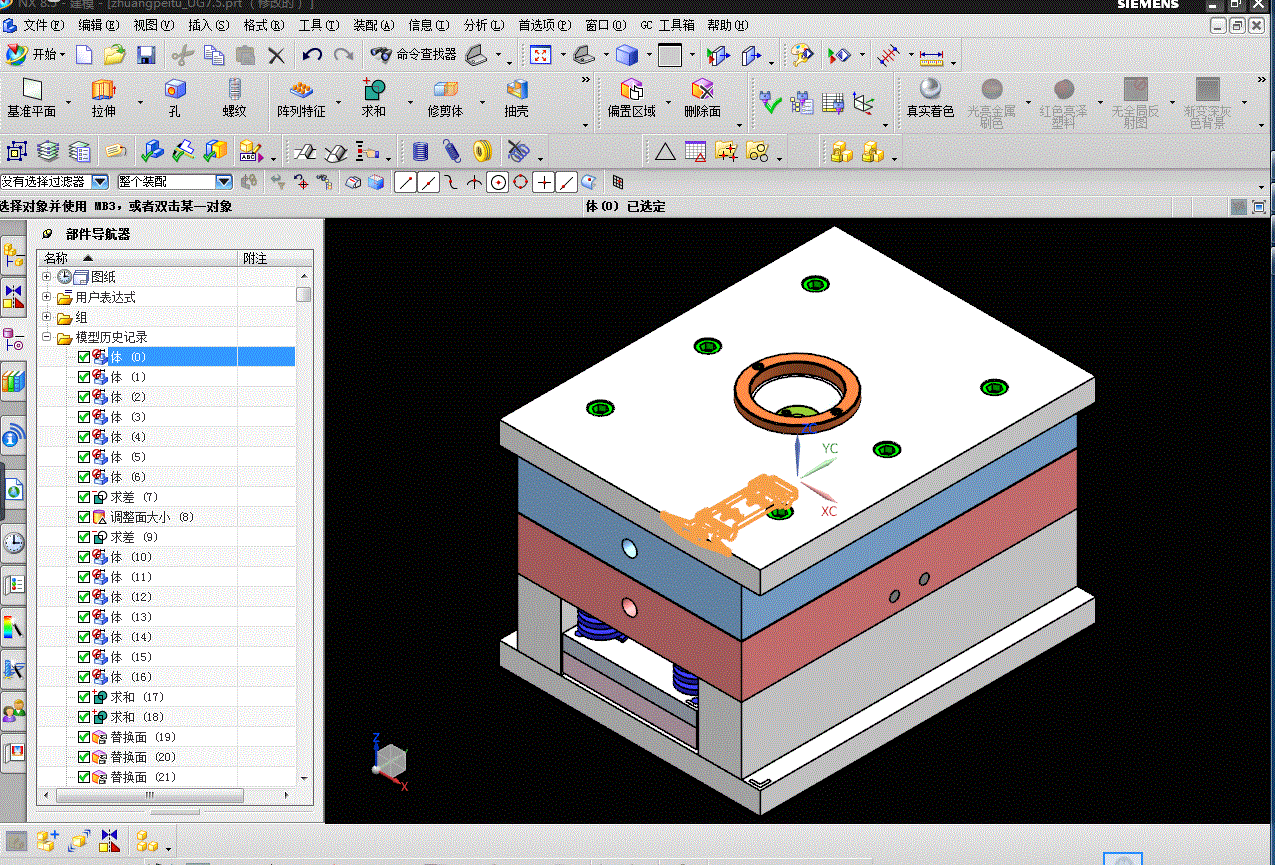
Task: Uncheck 调整面大小 (8) checkbox
Action: point(84,517)
